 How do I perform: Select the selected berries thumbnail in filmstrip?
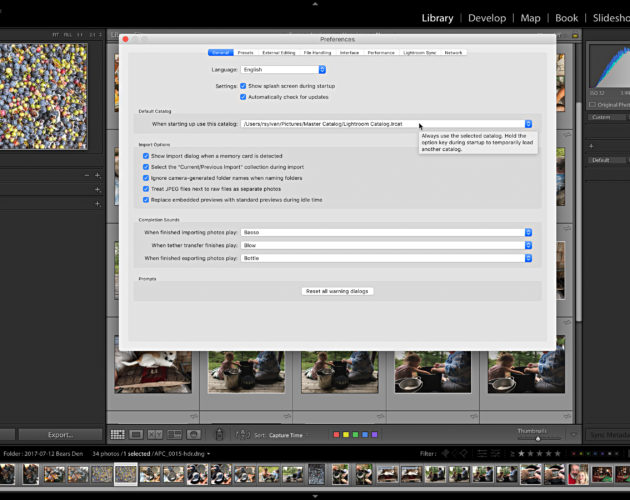(x=126, y=474)
